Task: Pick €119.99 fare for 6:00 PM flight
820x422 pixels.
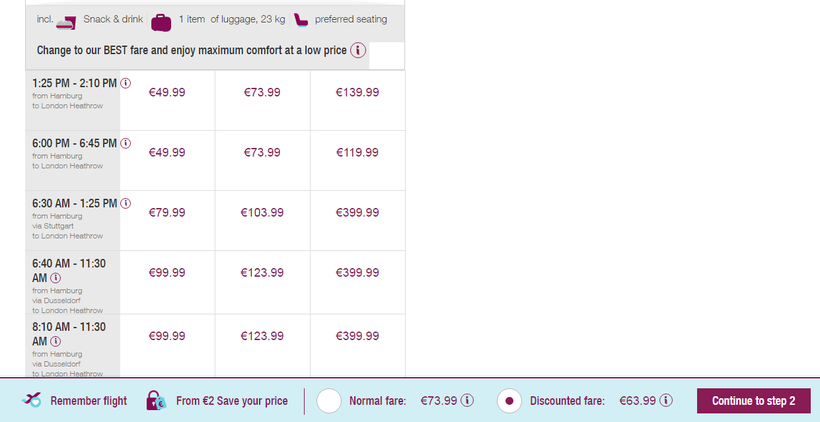Action: [358, 152]
